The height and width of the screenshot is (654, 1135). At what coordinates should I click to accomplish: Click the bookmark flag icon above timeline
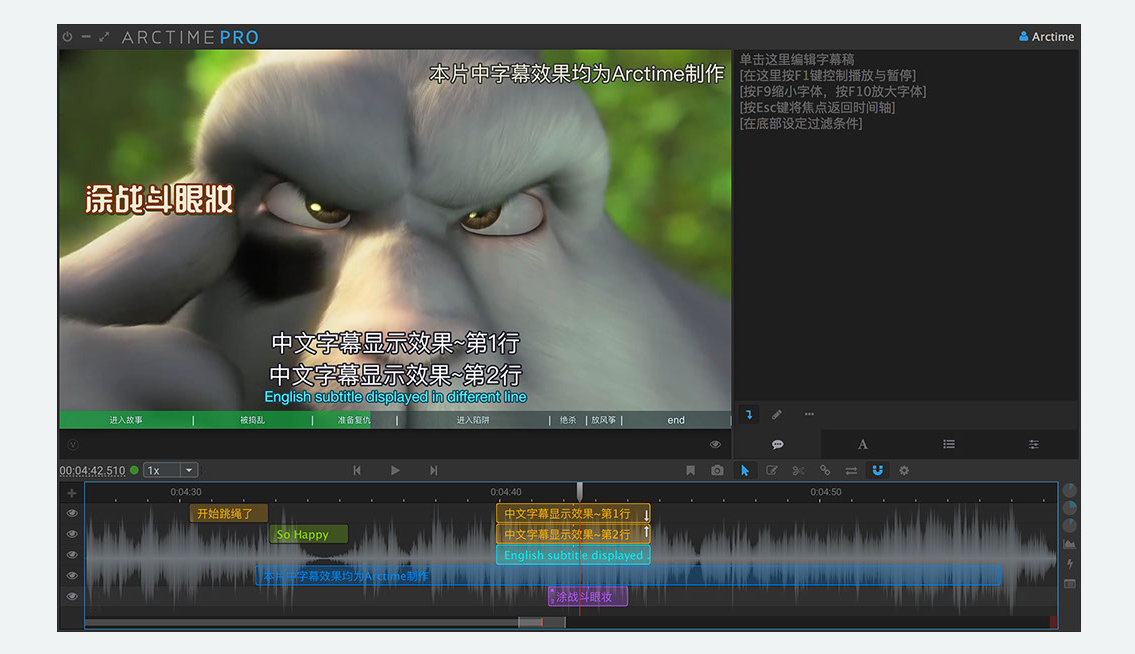tap(691, 470)
